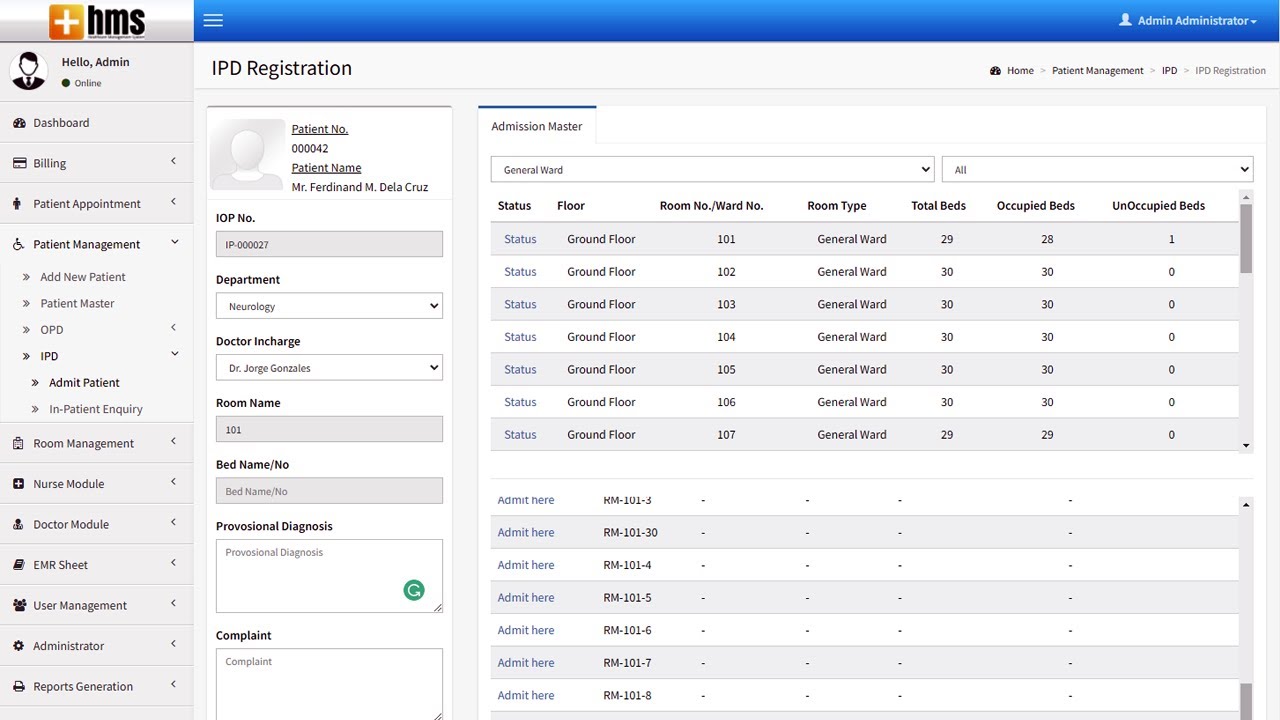
Task: Open the Doctor Incharge dropdown
Action: (x=329, y=368)
